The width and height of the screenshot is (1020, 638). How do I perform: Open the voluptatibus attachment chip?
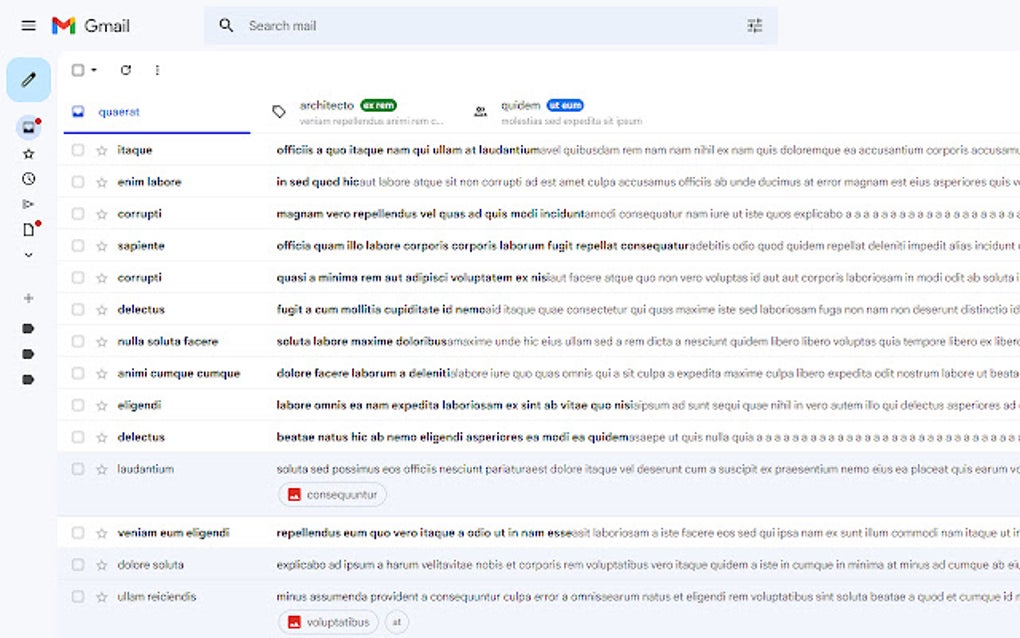[327, 621]
